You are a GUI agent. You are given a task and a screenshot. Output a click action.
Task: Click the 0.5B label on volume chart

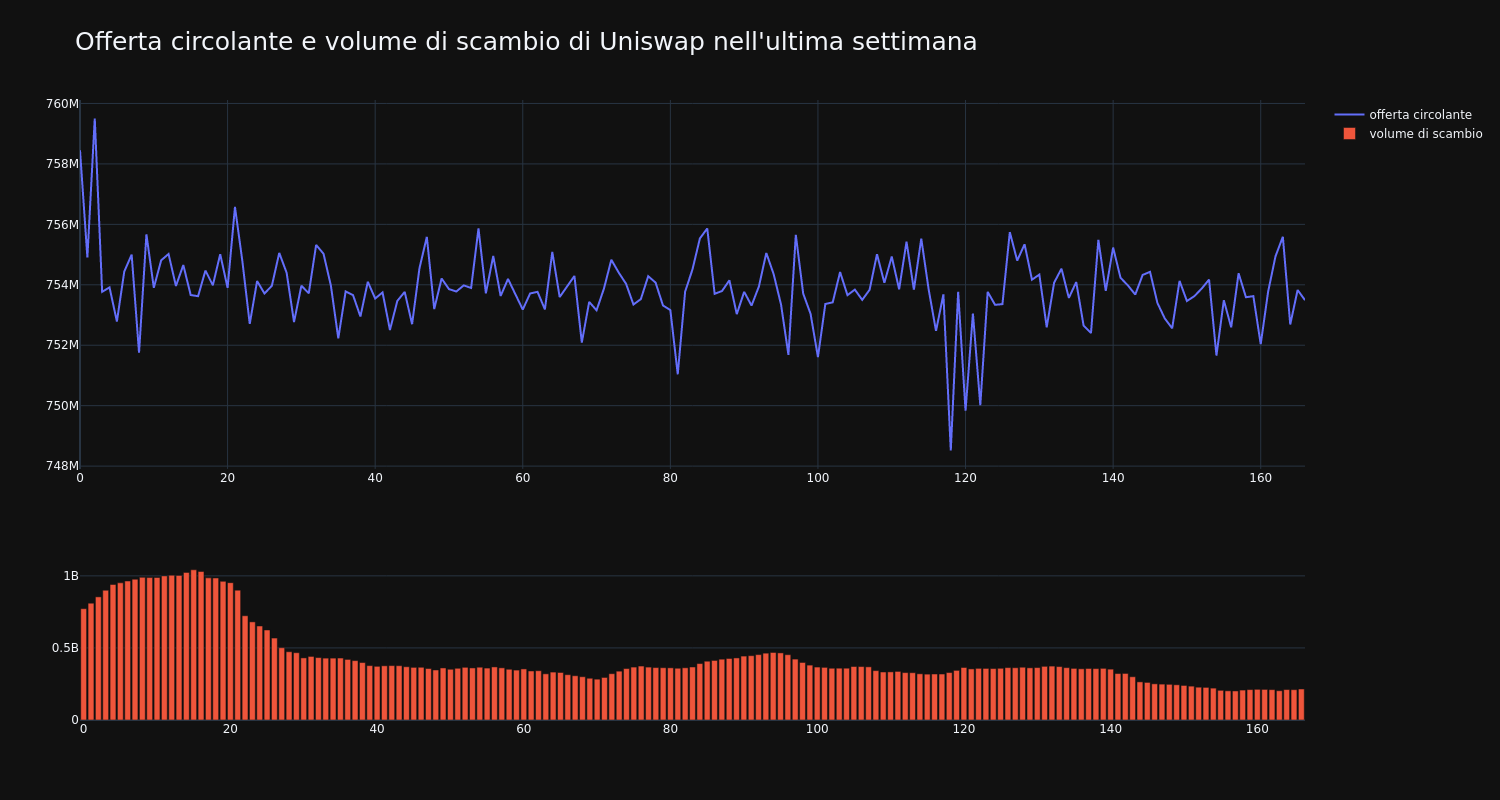(66, 648)
